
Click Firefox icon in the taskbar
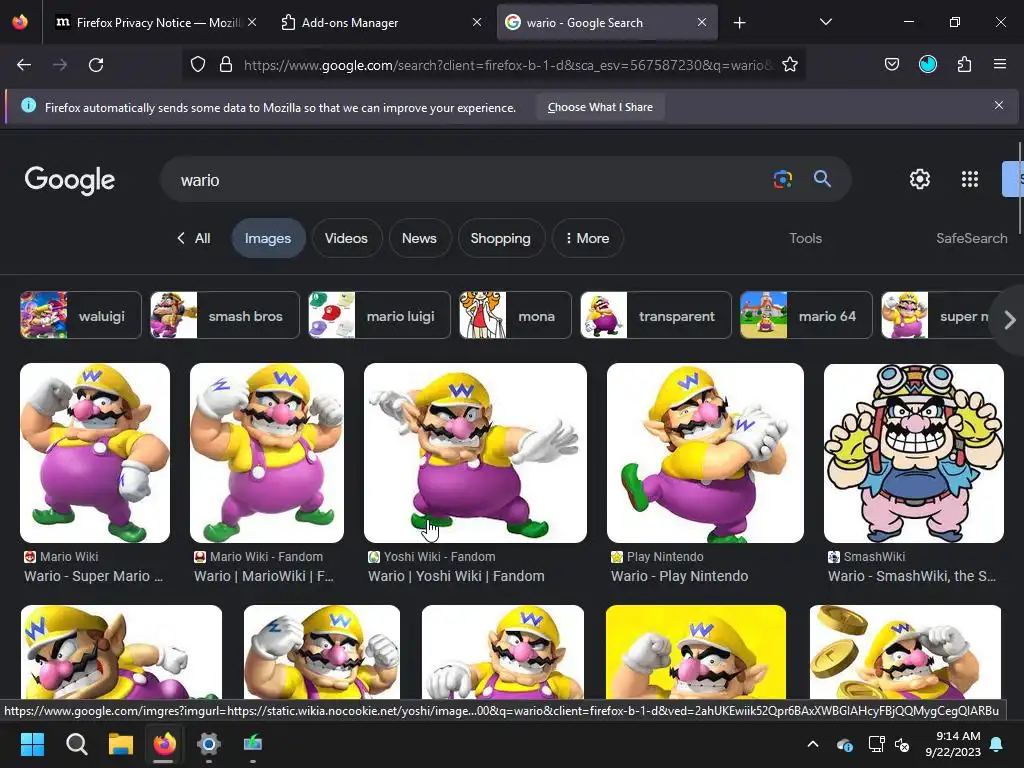coord(165,744)
